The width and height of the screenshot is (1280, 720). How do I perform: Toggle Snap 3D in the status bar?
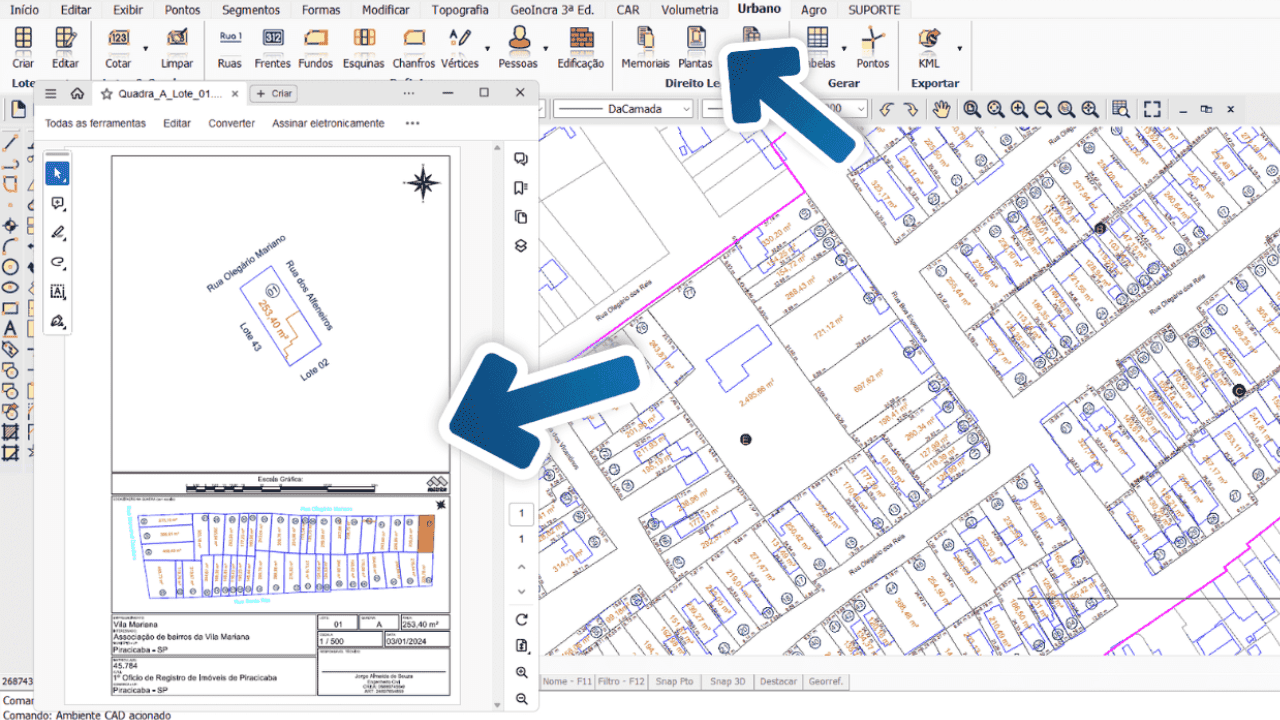727,681
